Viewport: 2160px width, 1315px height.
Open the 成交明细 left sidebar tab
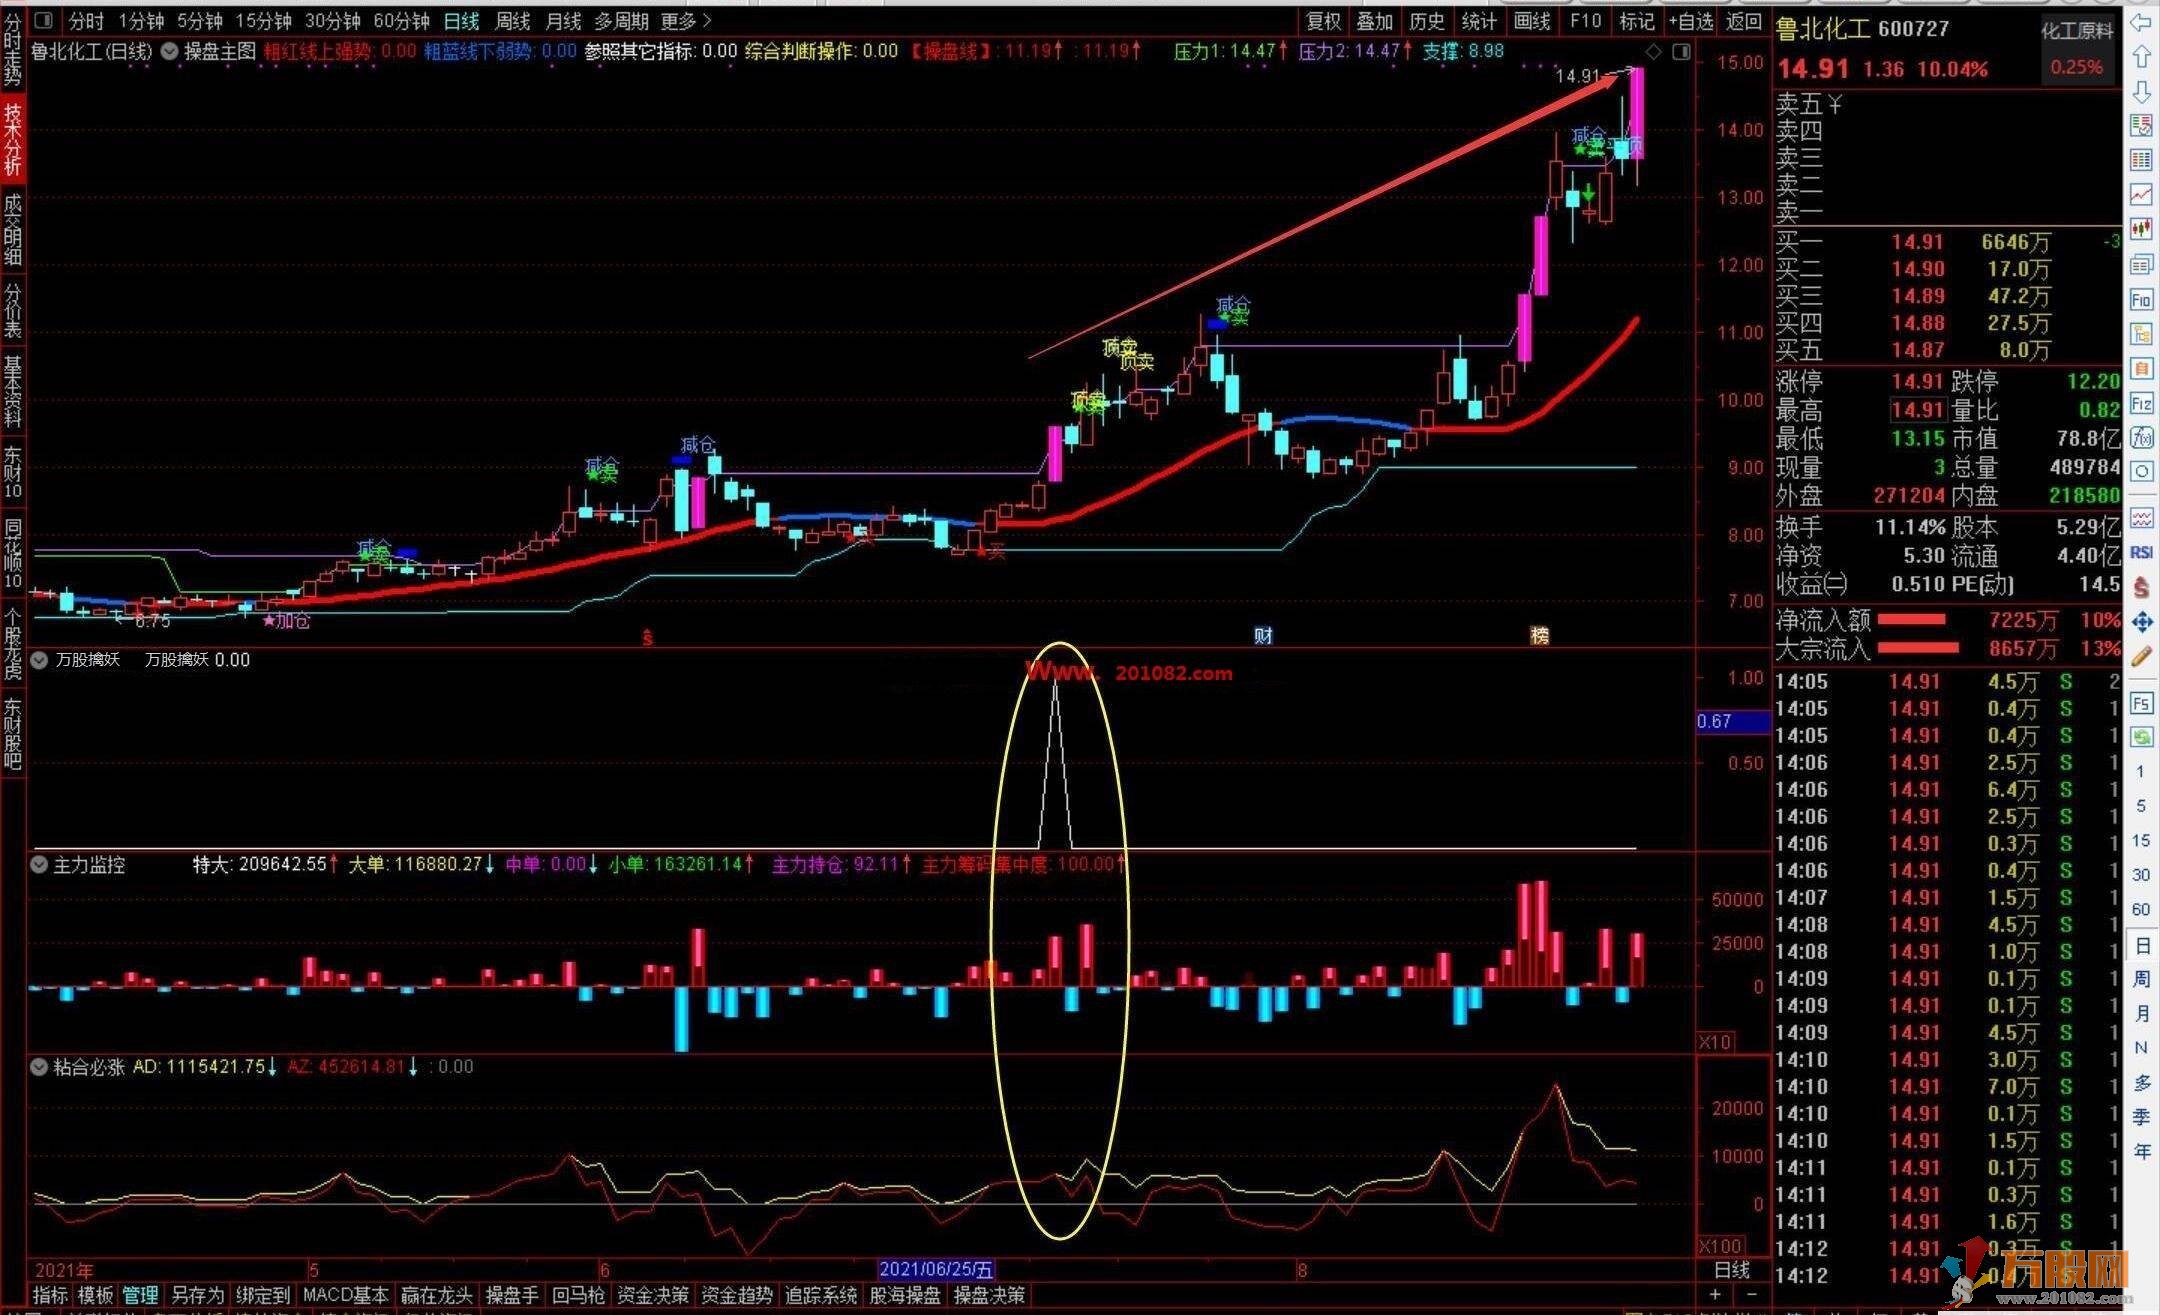click(13, 230)
